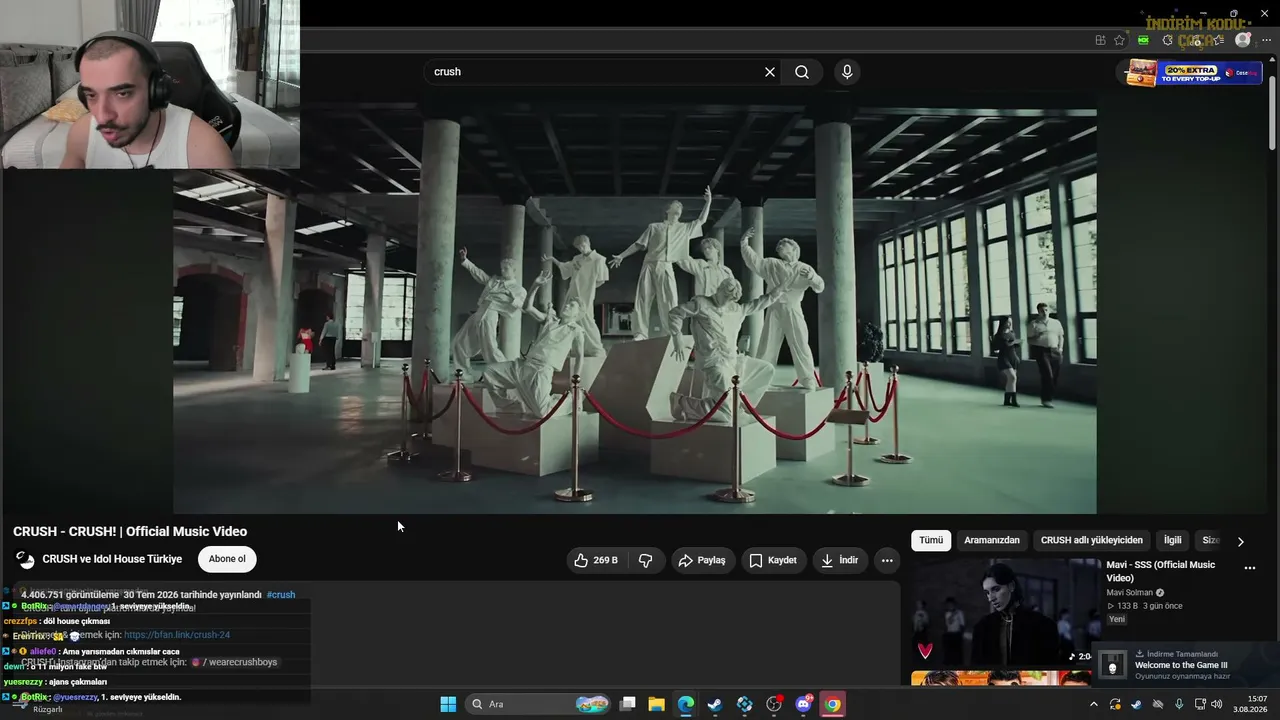Open options for the Mavi - SSS video
1280x720 pixels.
point(1249,568)
